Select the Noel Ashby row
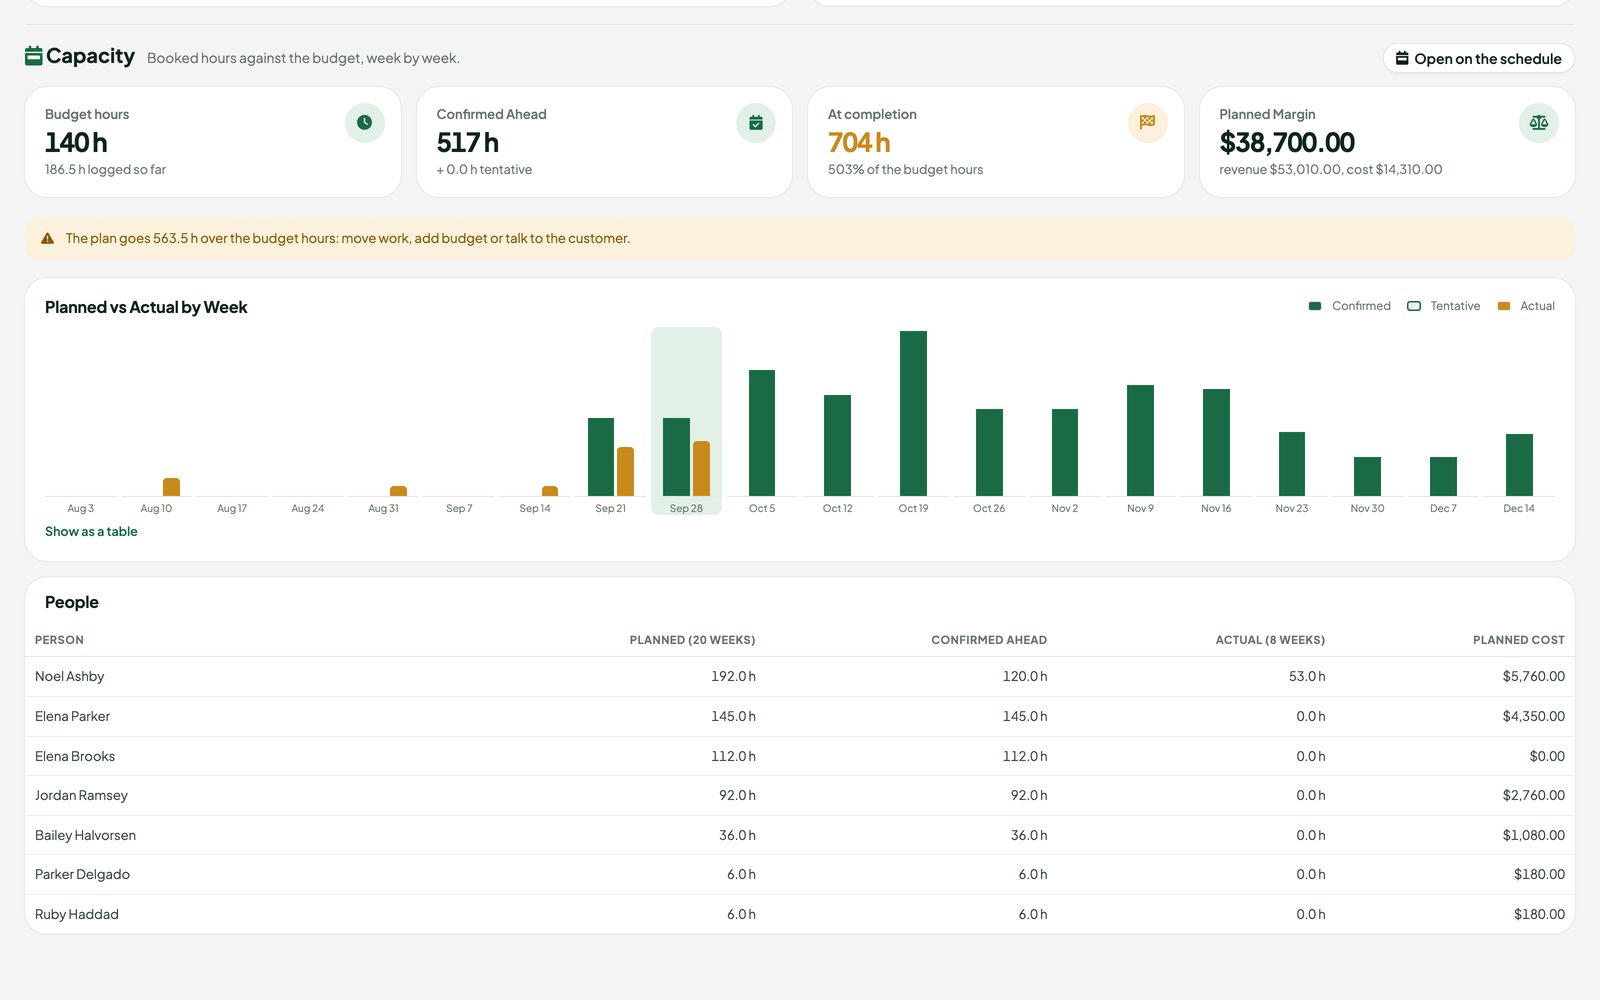 tap(800, 677)
